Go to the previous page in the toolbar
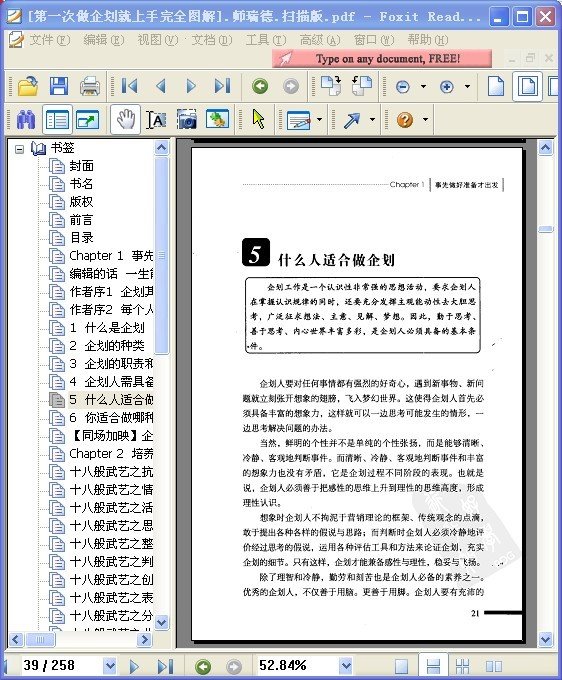562x680 pixels. (161, 86)
